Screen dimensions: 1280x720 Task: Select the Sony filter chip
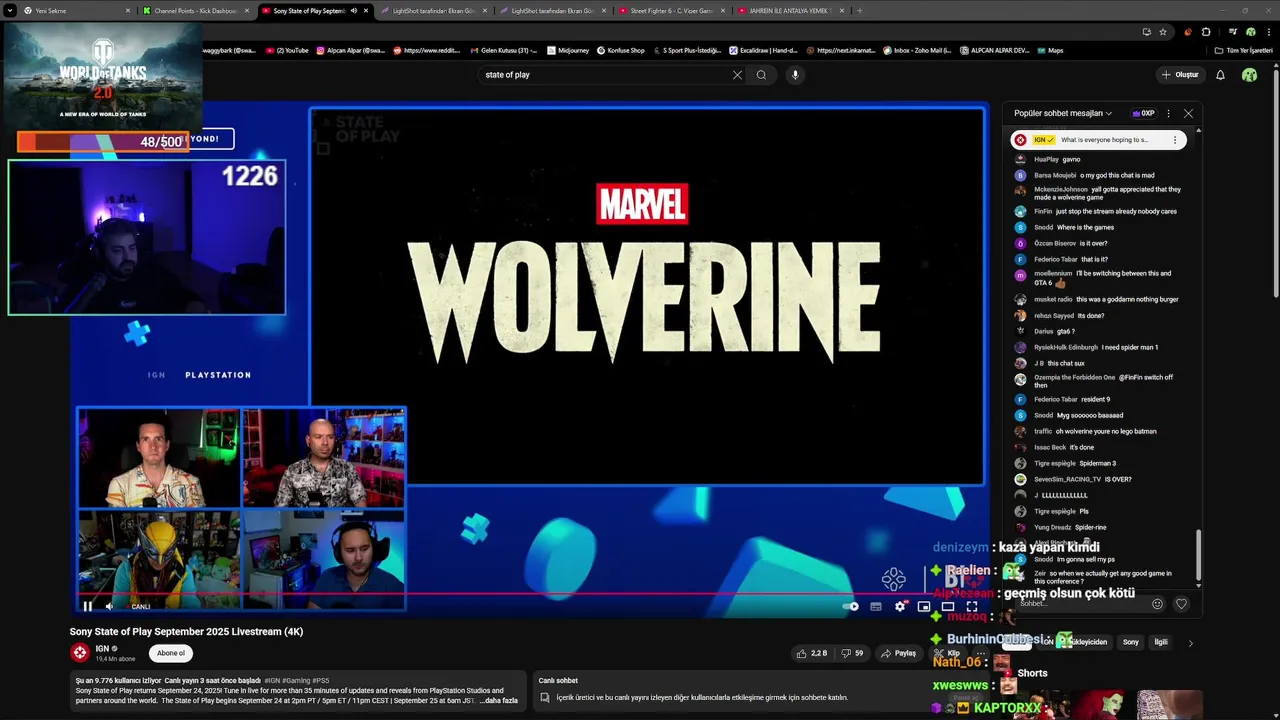coord(1131,642)
